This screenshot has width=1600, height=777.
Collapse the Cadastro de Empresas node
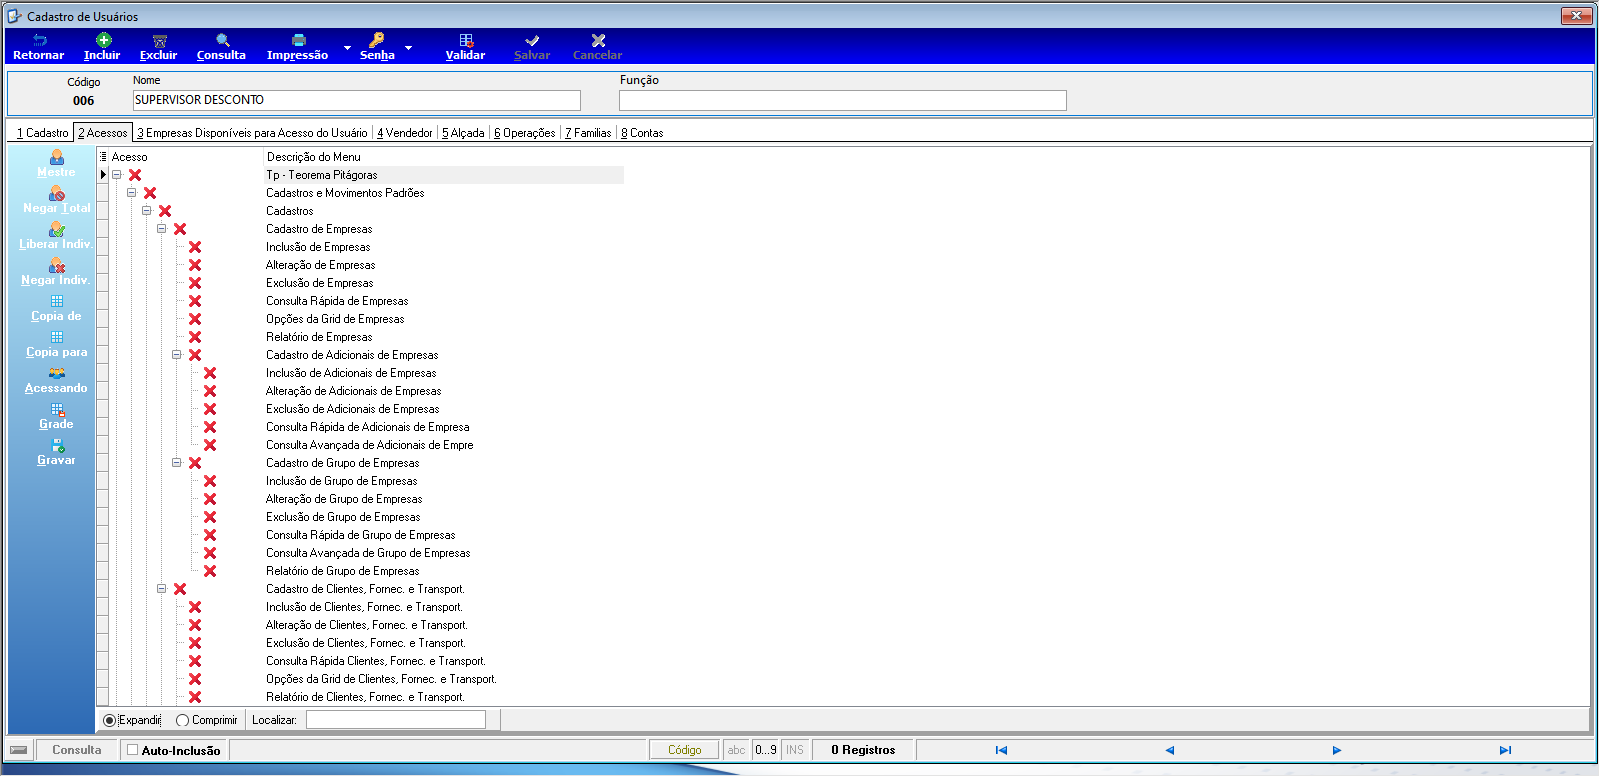162,229
